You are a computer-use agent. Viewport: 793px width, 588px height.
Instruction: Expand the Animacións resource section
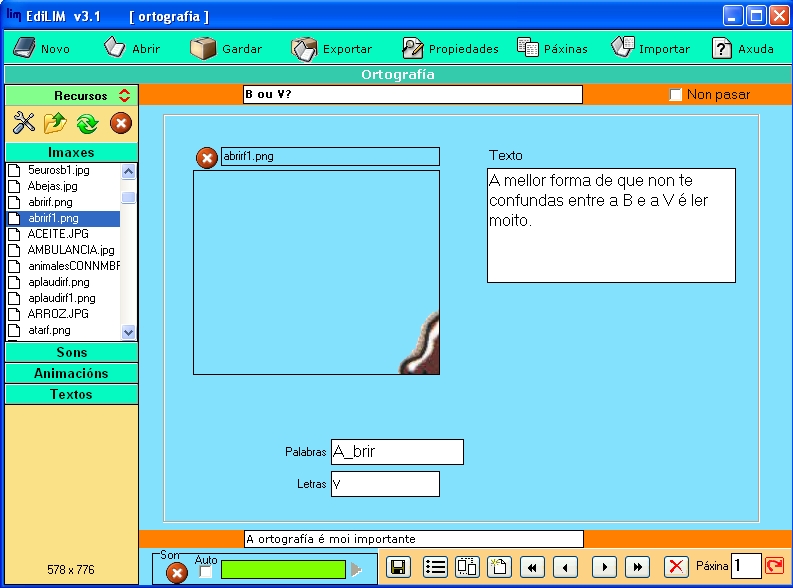[x=71, y=373]
